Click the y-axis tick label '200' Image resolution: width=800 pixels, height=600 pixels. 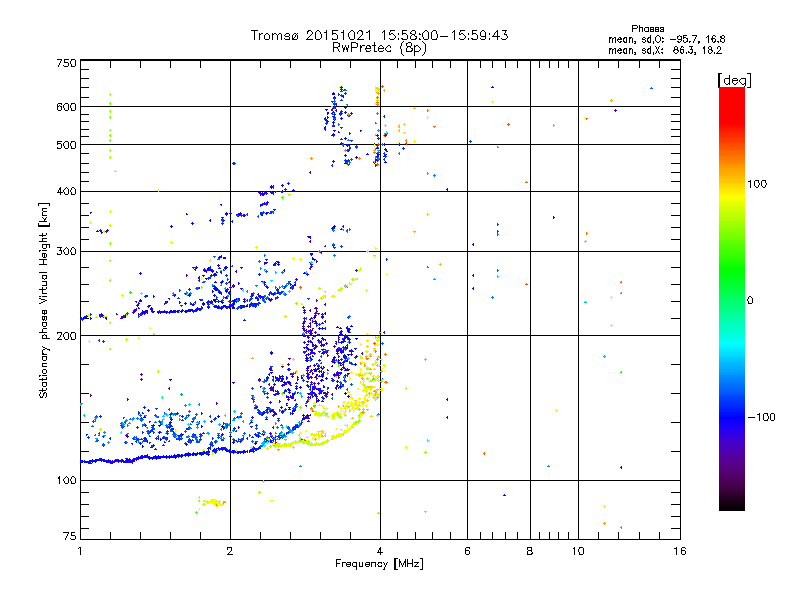click(66, 336)
